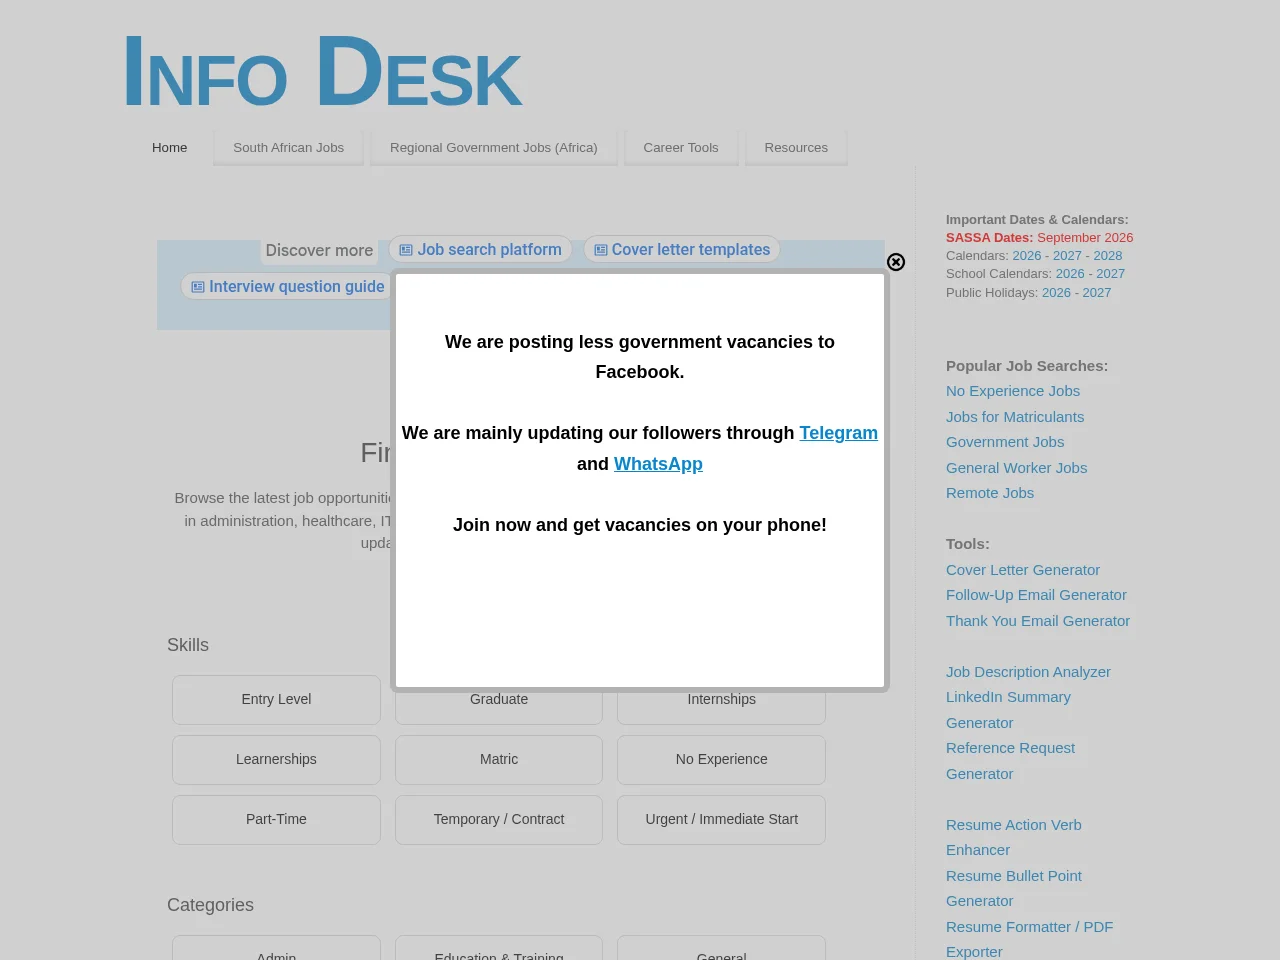The height and width of the screenshot is (960, 1280).
Task: Open the Resources menu
Action: (796, 147)
